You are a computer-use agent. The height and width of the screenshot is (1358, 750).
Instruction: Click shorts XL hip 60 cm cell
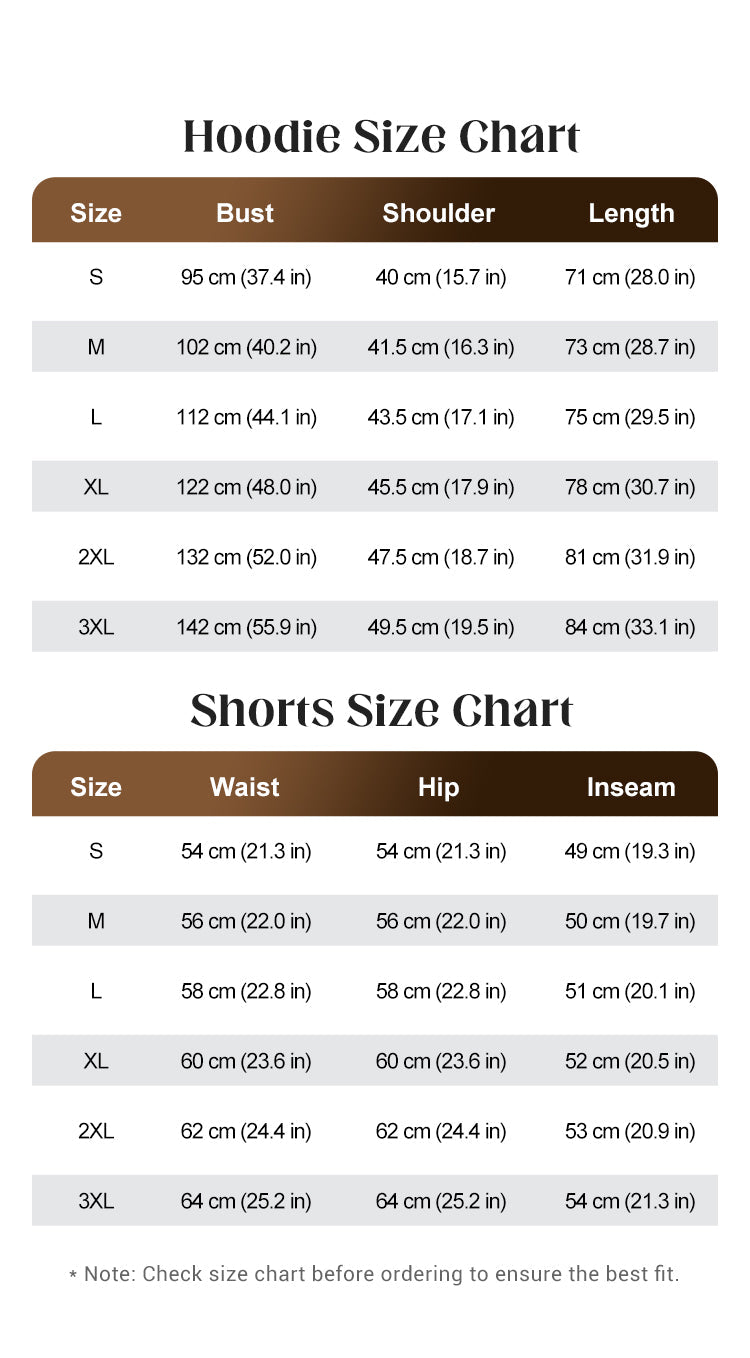click(441, 1061)
